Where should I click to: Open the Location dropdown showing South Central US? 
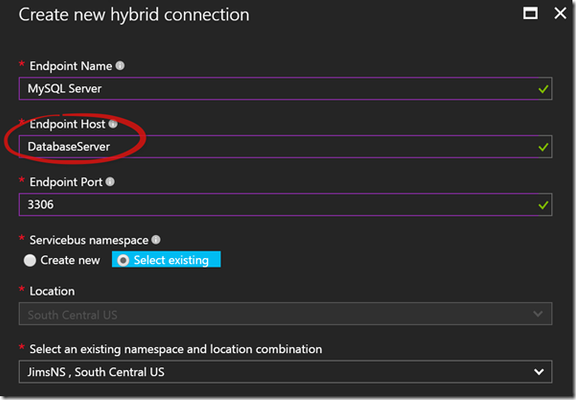[x=285, y=314]
